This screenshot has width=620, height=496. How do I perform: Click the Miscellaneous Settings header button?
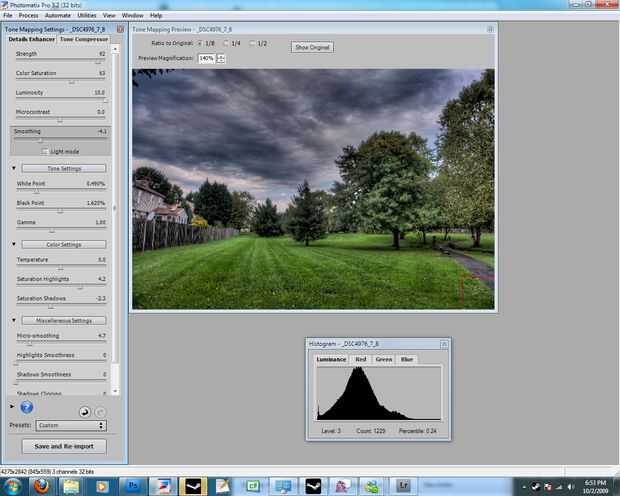point(64,320)
